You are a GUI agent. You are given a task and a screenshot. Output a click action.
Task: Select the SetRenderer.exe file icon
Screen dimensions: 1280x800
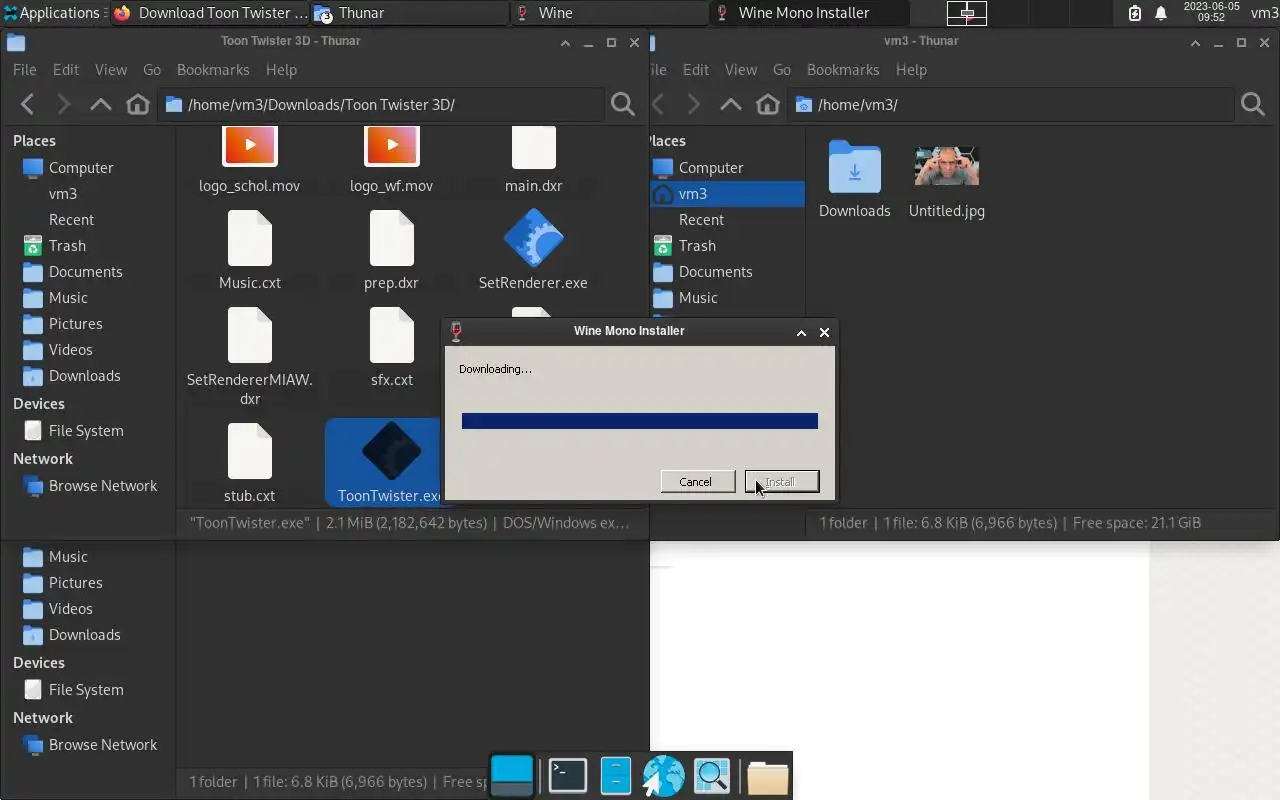(x=533, y=239)
